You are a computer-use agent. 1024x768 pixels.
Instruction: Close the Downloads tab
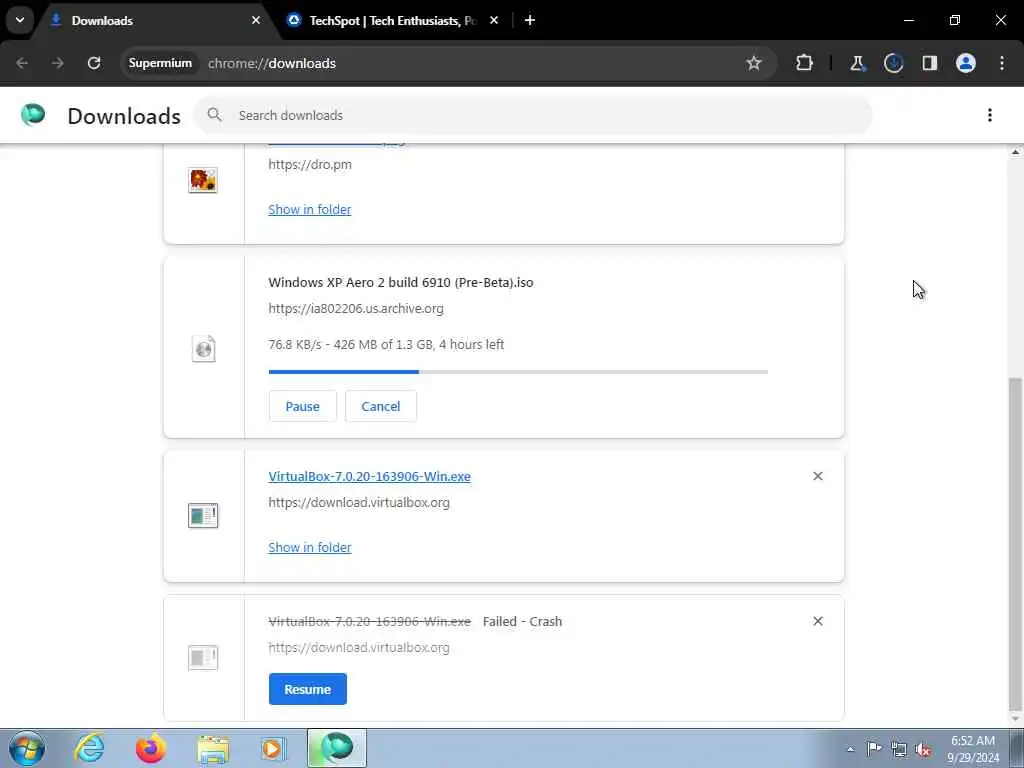pyautogui.click(x=256, y=20)
